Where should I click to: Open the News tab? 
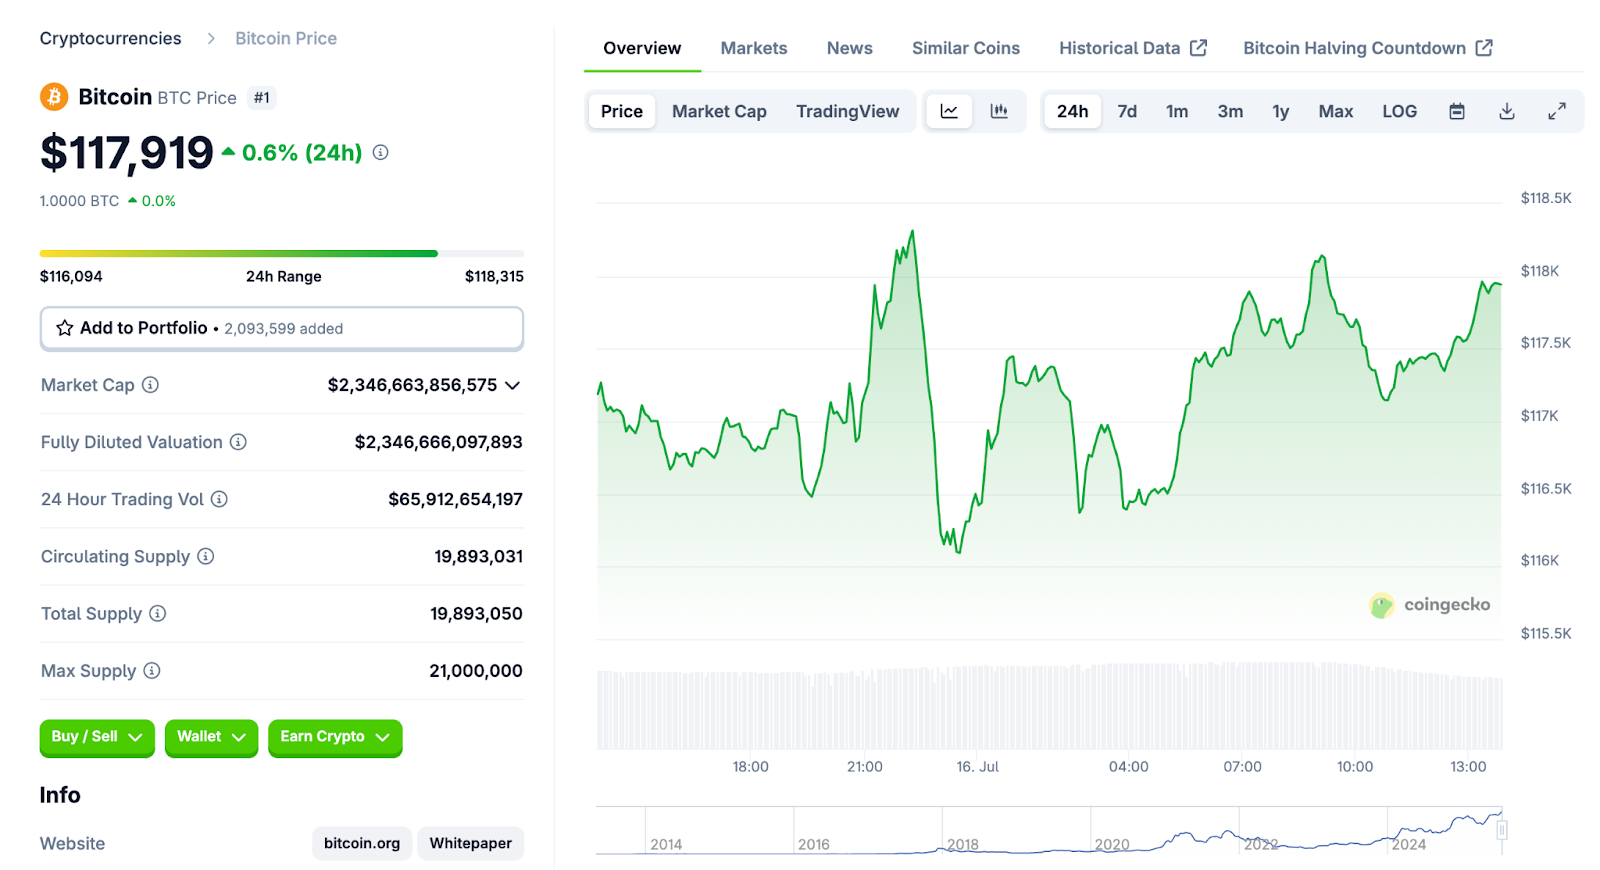pyautogui.click(x=849, y=48)
